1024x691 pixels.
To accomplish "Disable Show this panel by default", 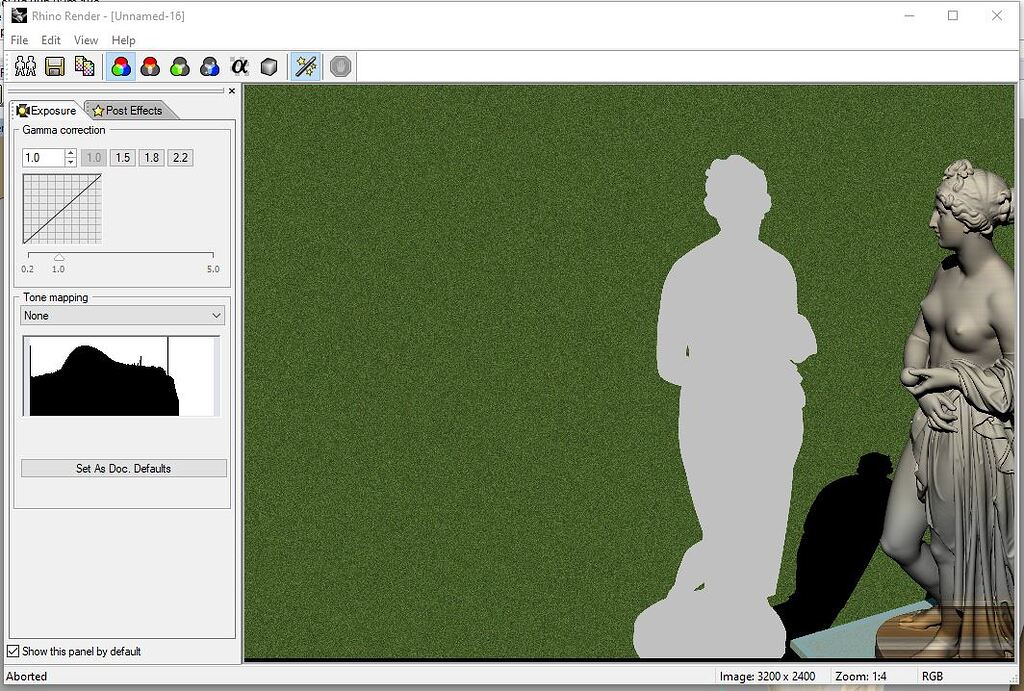I will point(13,651).
